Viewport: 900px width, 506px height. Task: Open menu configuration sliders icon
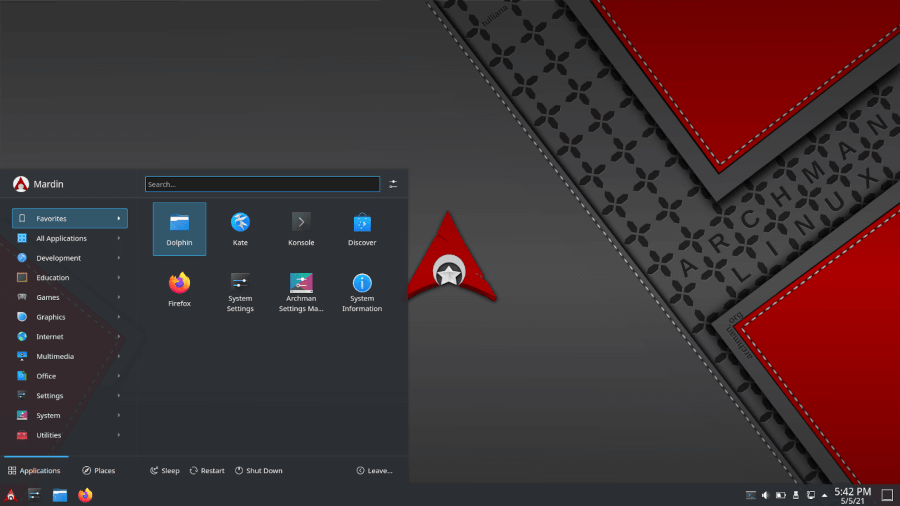[393, 184]
